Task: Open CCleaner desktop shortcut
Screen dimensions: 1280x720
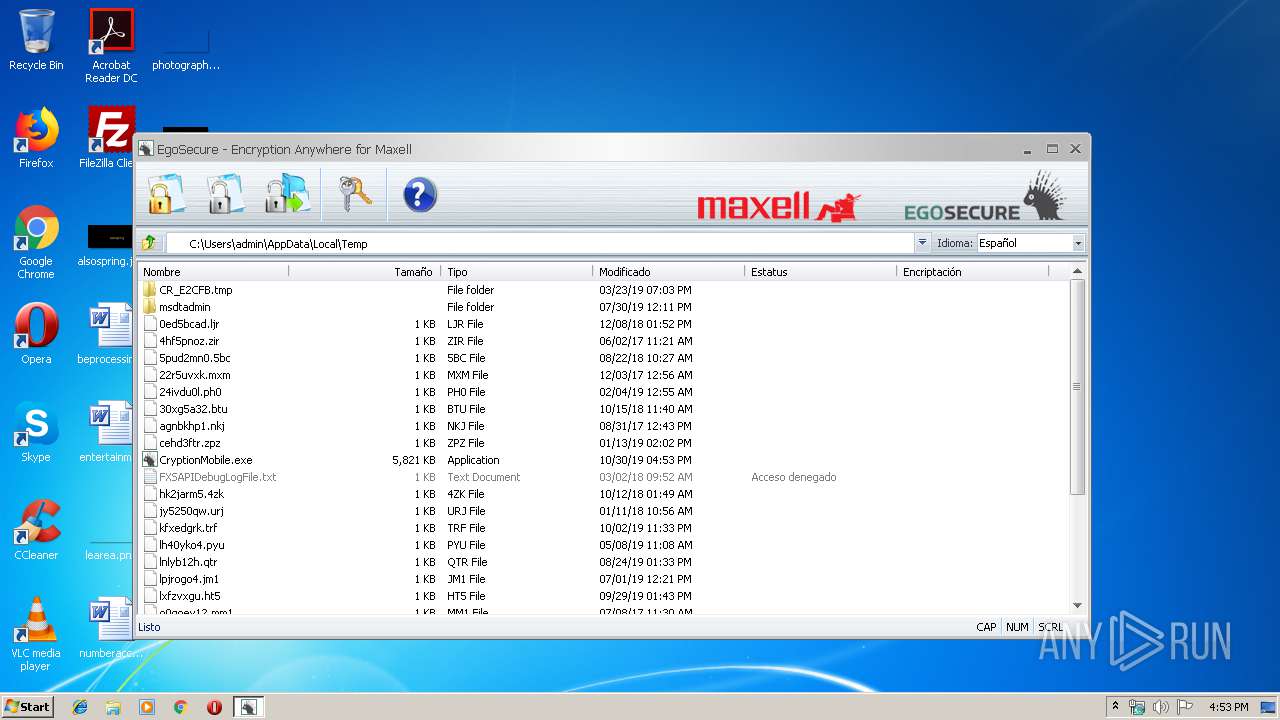Action: 36,530
